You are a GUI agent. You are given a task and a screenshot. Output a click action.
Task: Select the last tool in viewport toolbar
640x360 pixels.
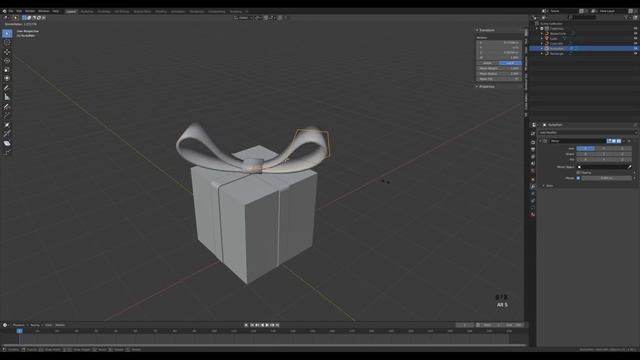coord(7,152)
